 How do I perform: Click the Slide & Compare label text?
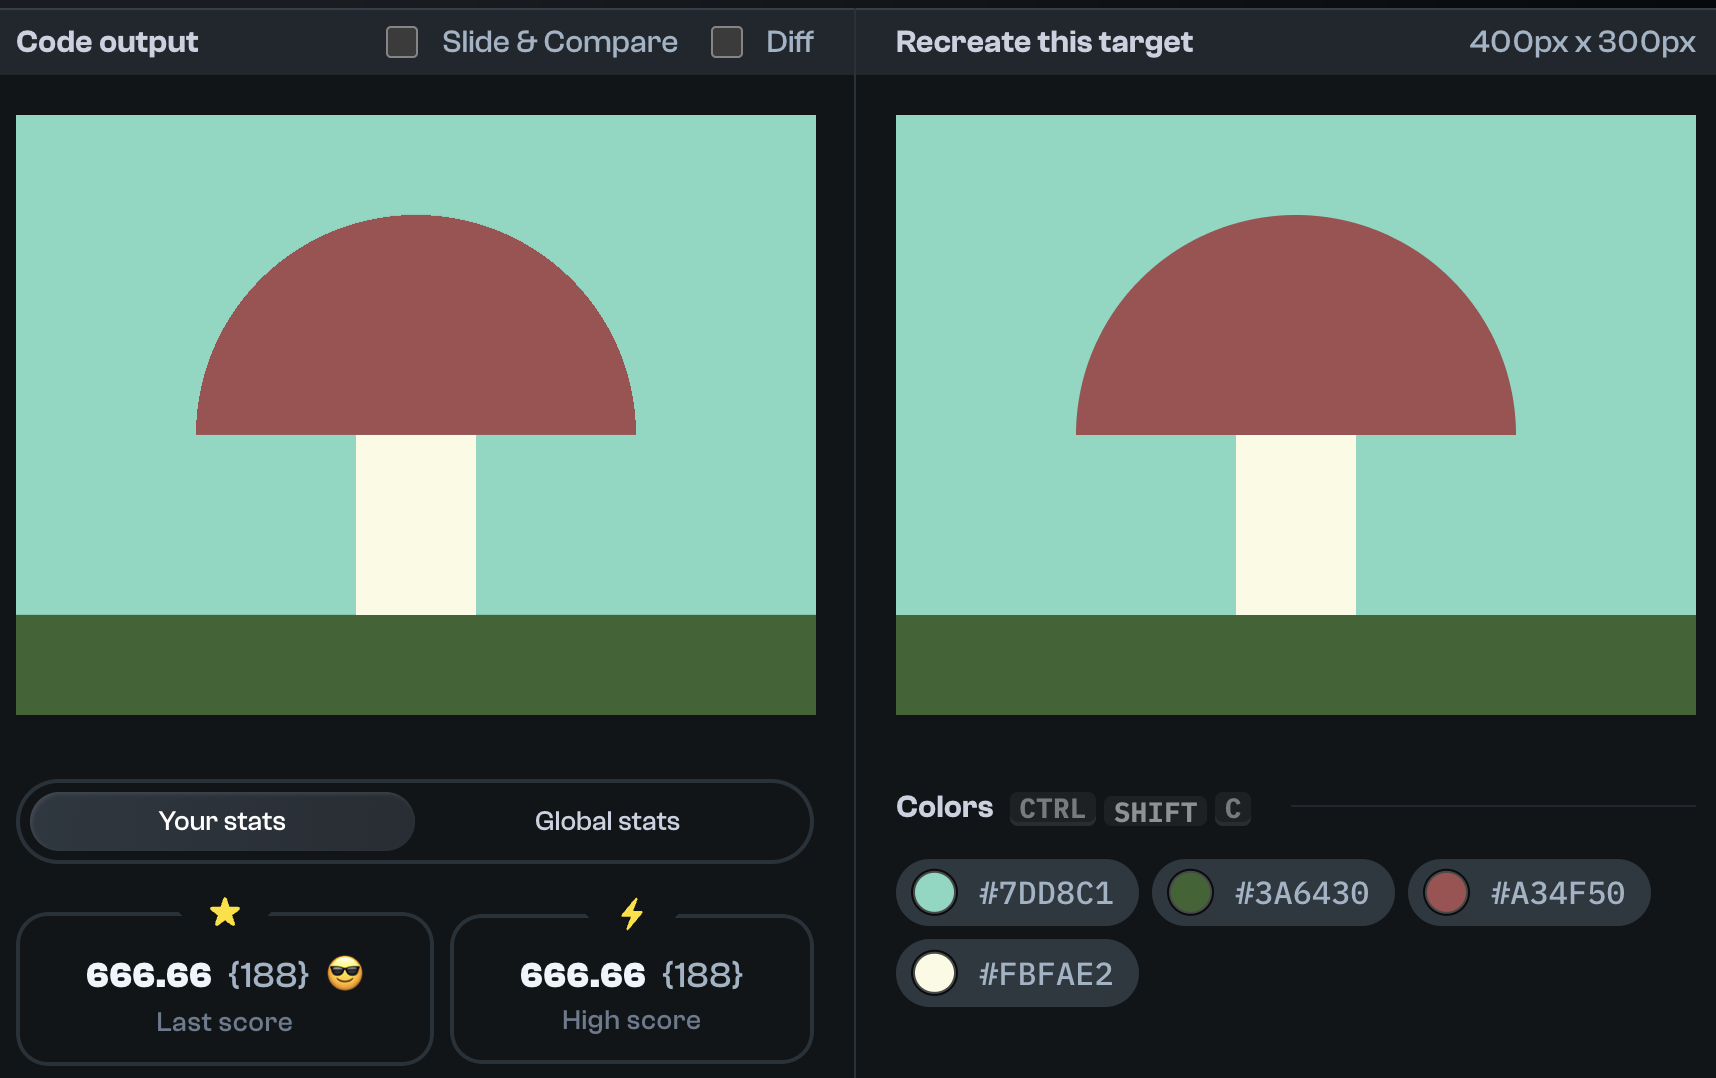[x=560, y=42]
